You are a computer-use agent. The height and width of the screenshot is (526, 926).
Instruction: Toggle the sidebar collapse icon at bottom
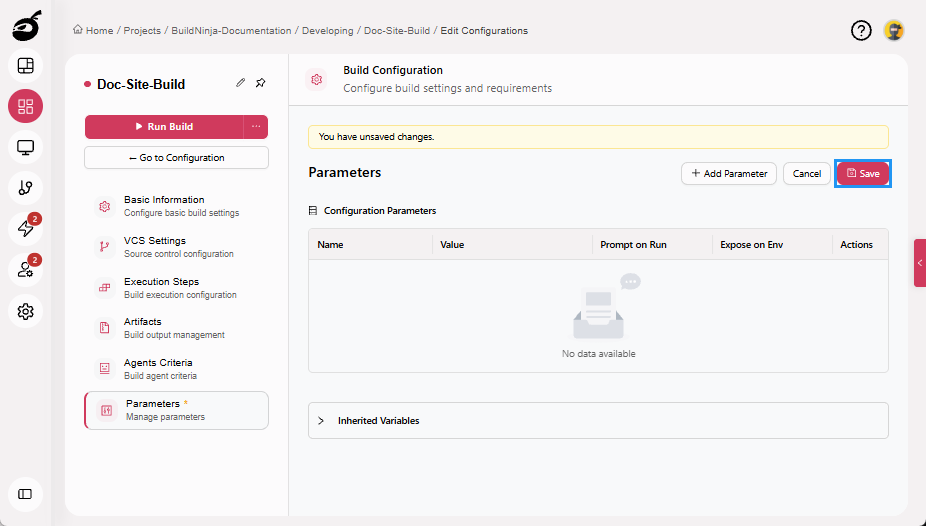pyautogui.click(x=25, y=494)
